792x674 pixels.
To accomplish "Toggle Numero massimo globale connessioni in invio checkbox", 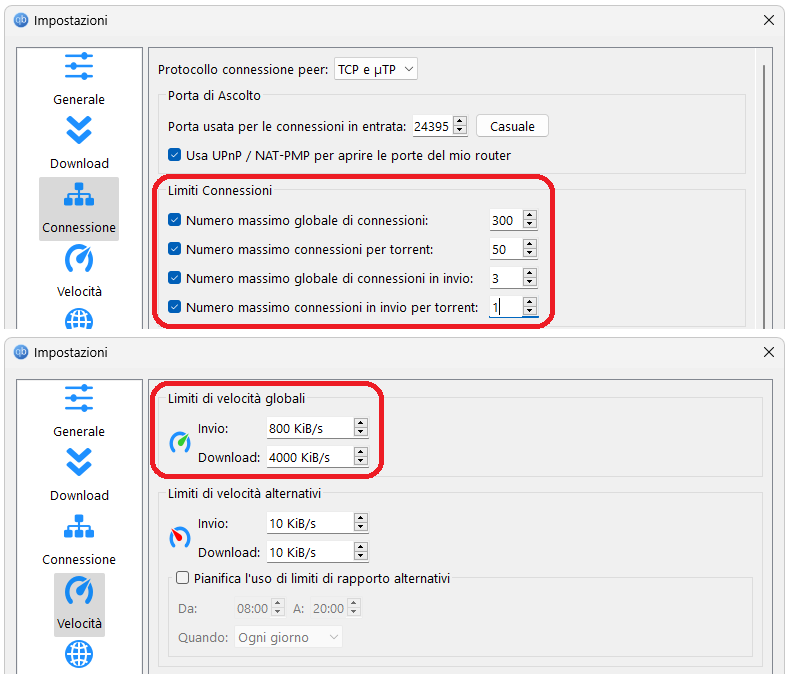I will [x=174, y=277].
